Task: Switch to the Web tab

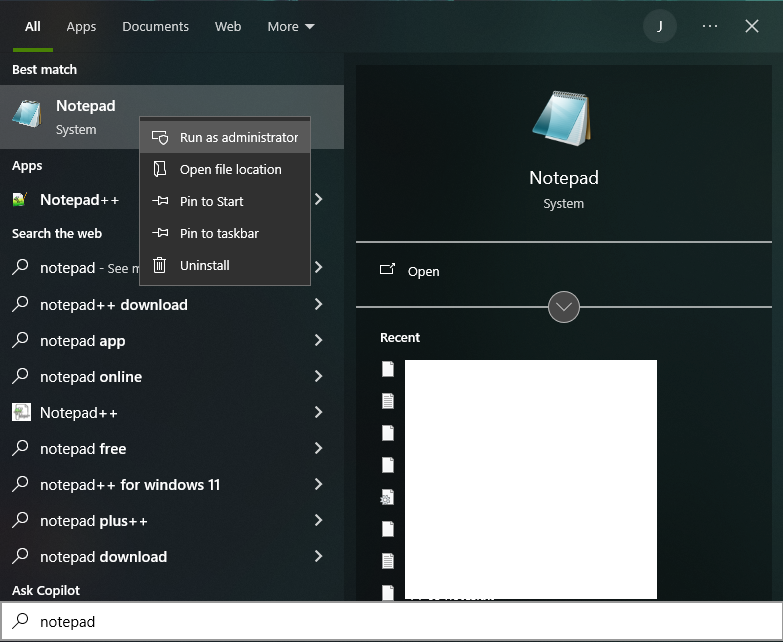Action: click(x=228, y=26)
